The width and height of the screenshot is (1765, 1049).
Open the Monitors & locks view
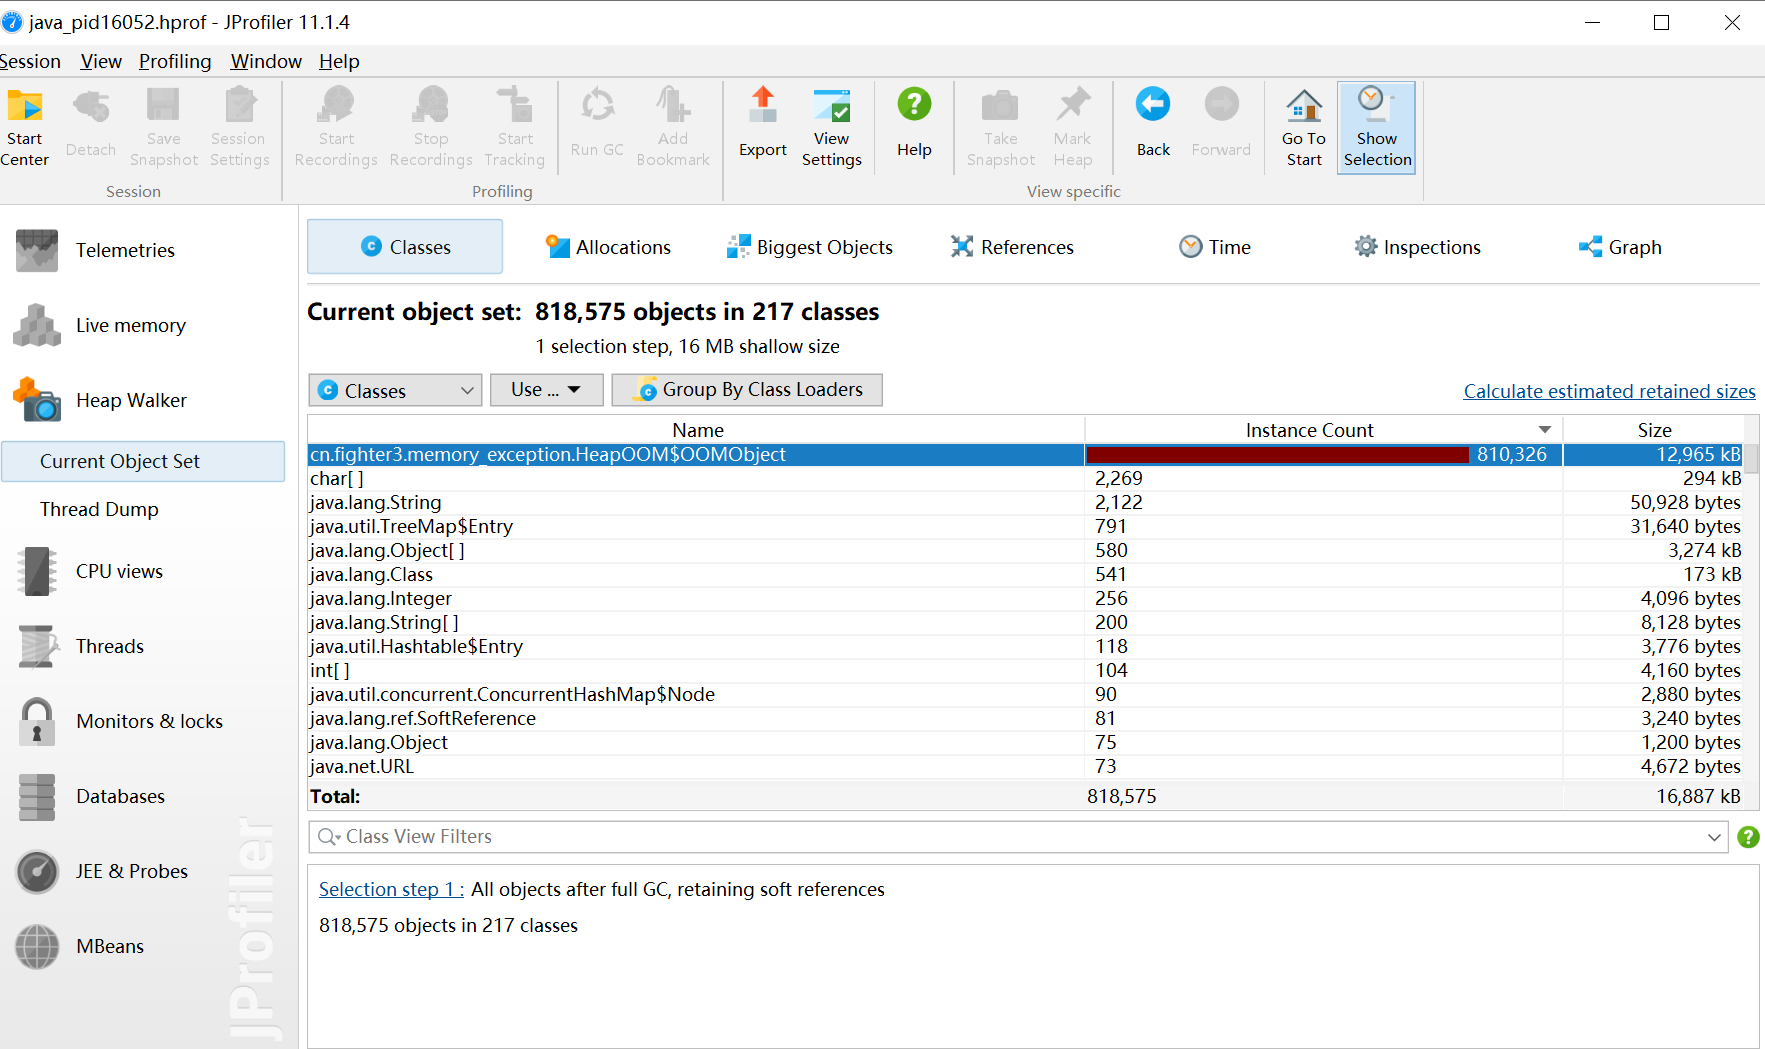pos(149,721)
